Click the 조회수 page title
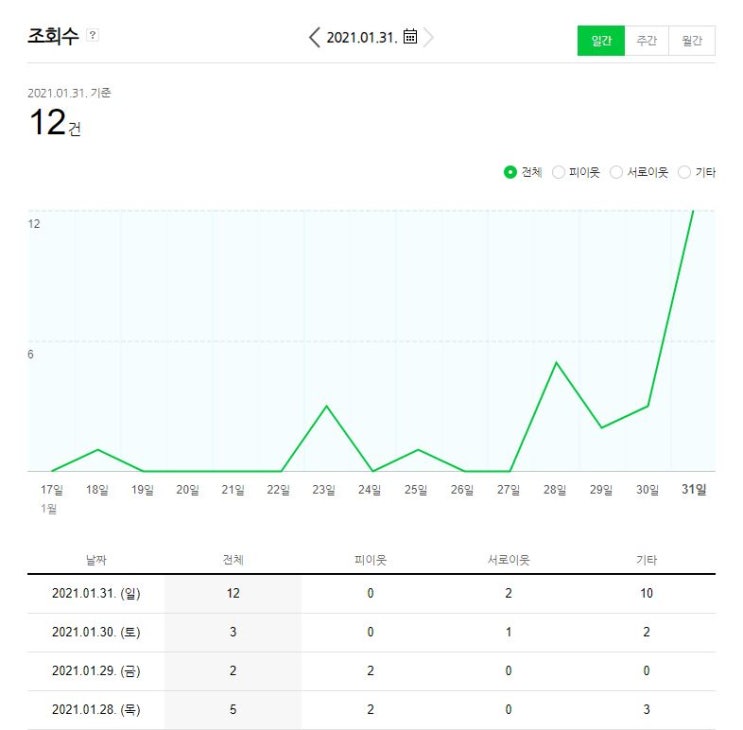The width and height of the screenshot is (743, 730). click(x=53, y=36)
